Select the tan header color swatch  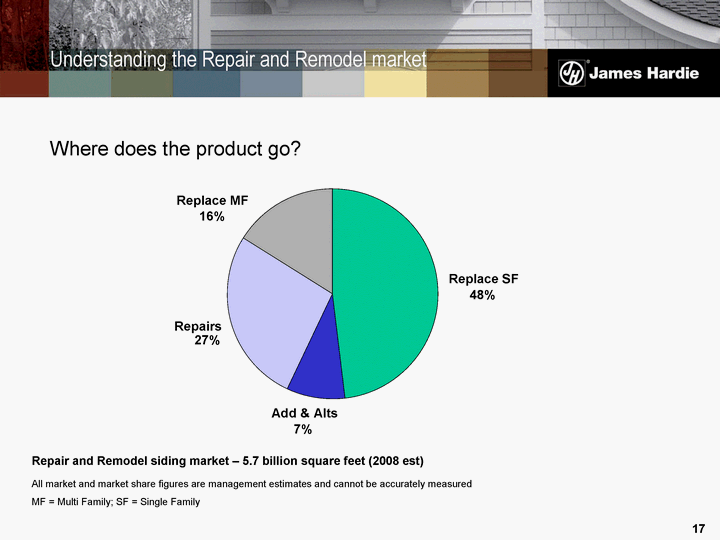[x=456, y=85]
